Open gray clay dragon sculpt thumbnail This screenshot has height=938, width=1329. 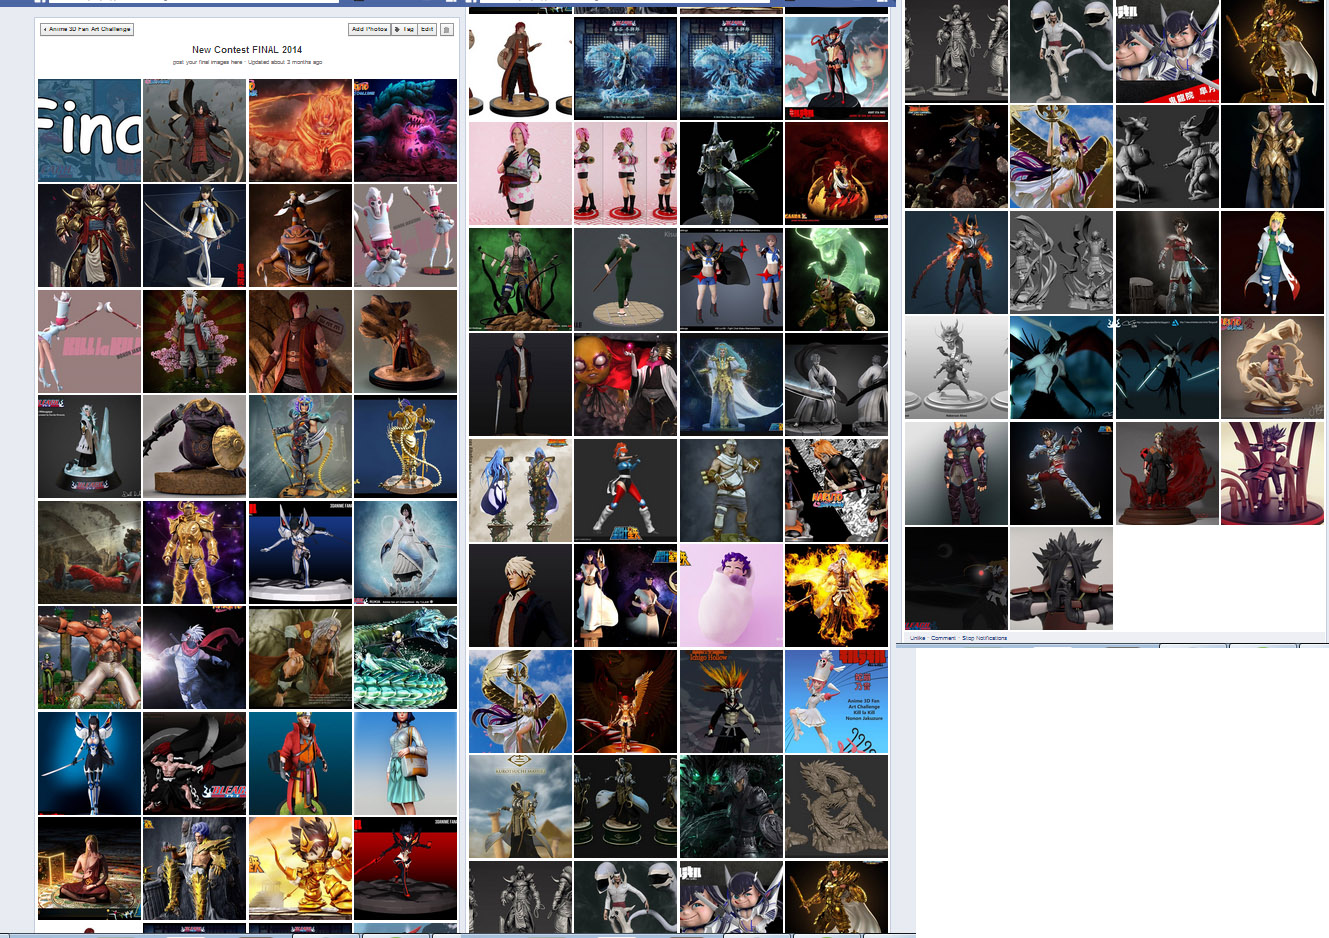click(836, 807)
